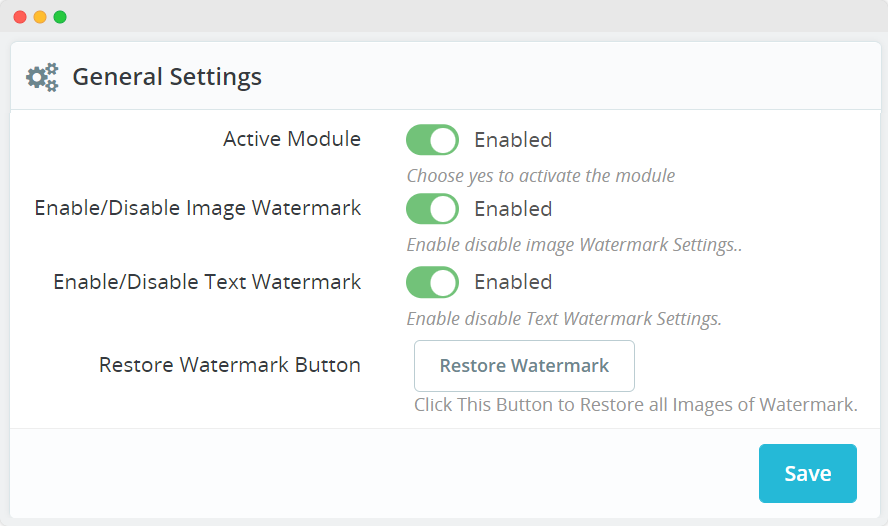
Task: Click the Restore Watermark Button field label
Action: (x=230, y=365)
